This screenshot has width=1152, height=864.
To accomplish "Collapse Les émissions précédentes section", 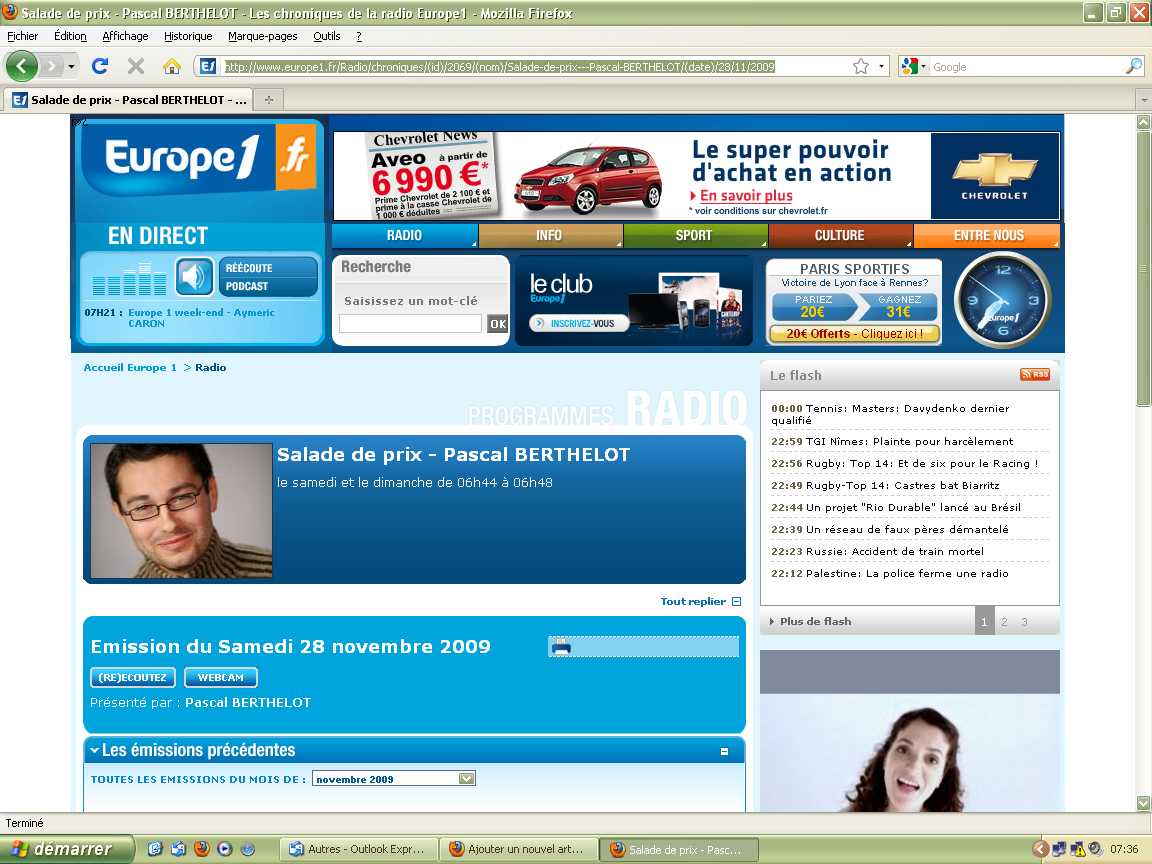I will pos(724,751).
